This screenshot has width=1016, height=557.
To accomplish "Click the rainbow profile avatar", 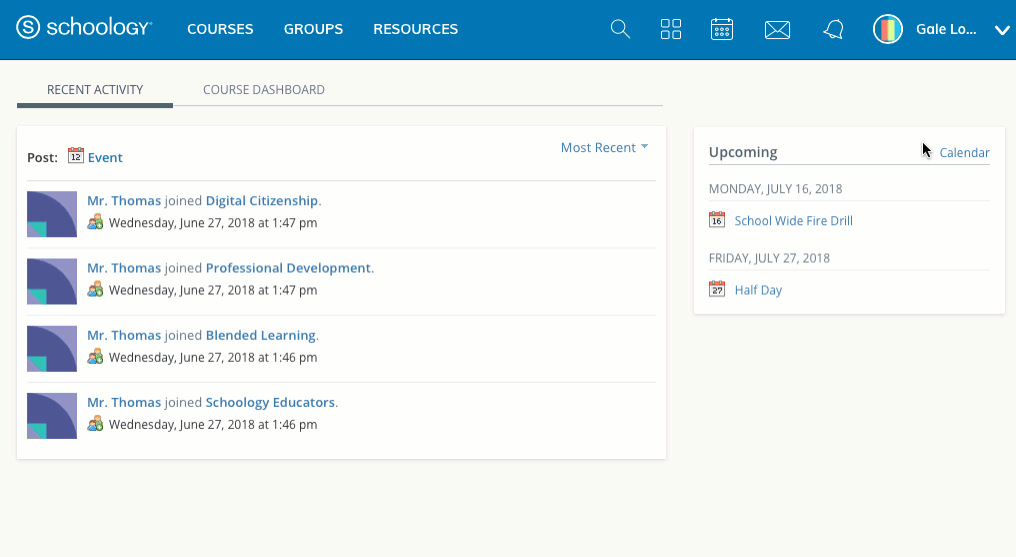I will (888, 30).
